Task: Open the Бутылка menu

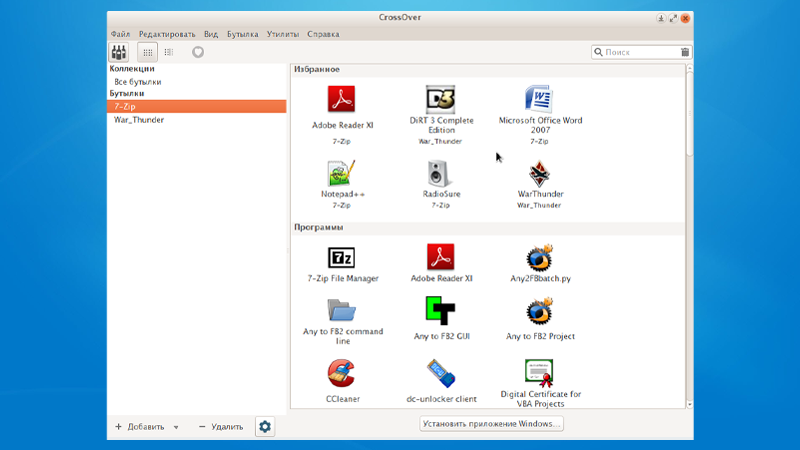Action: click(x=242, y=34)
